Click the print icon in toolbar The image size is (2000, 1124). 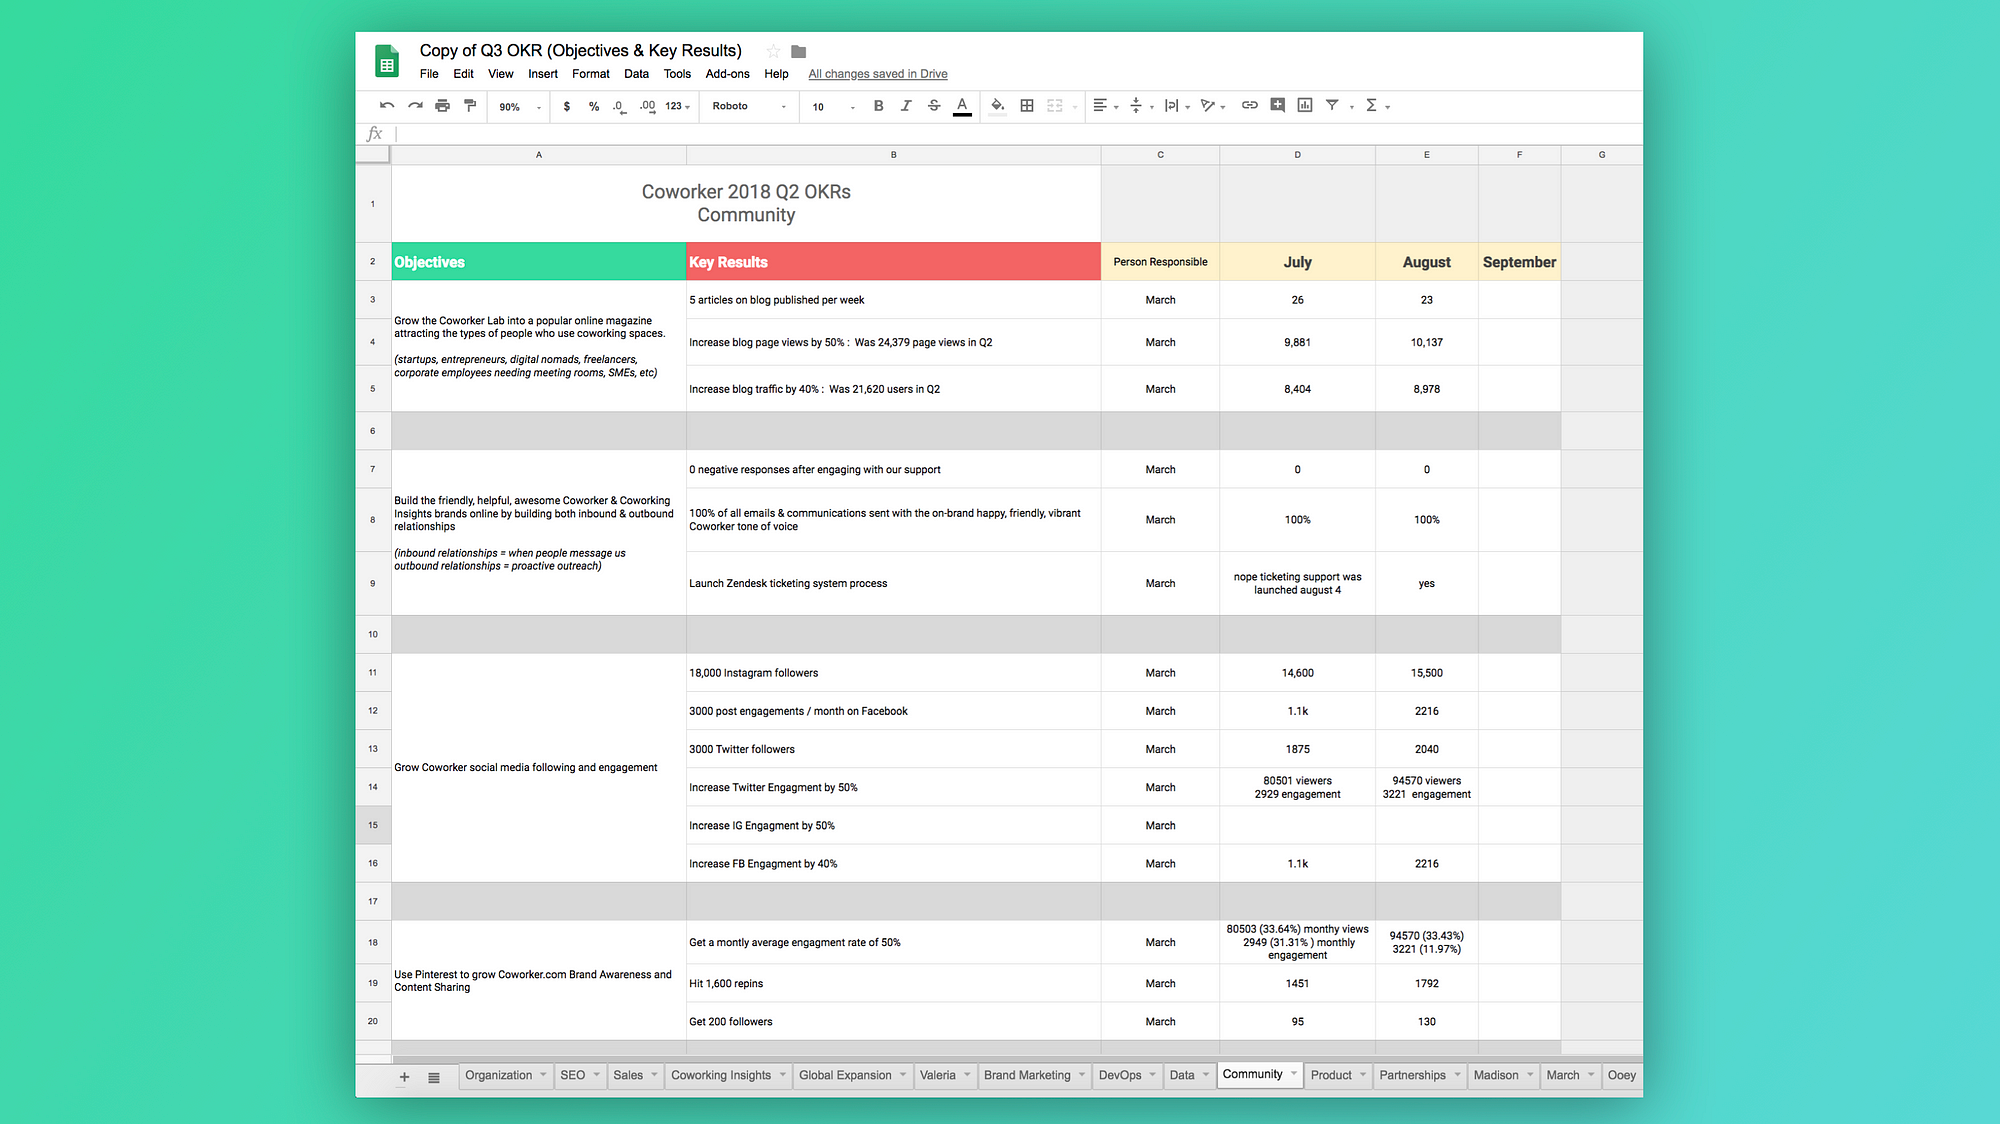443,106
